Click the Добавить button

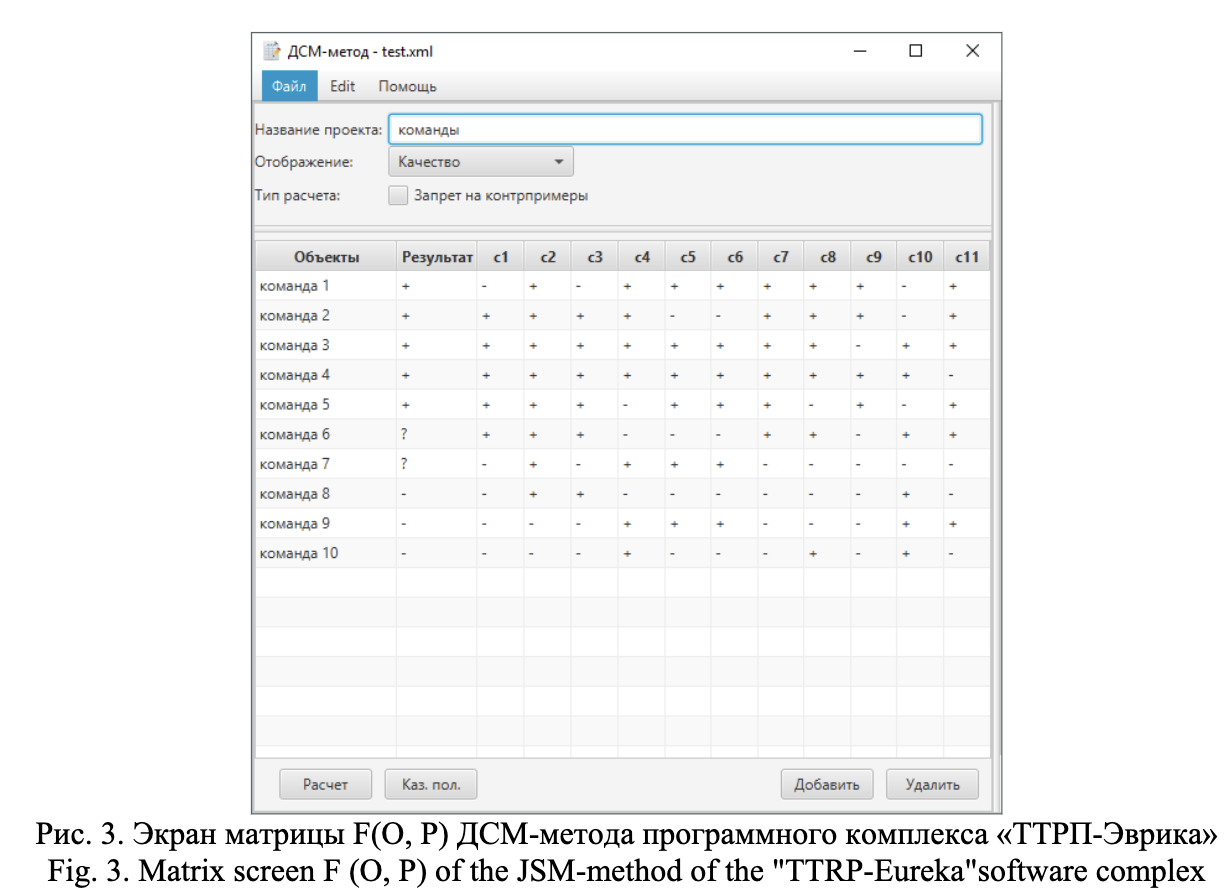point(826,784)
